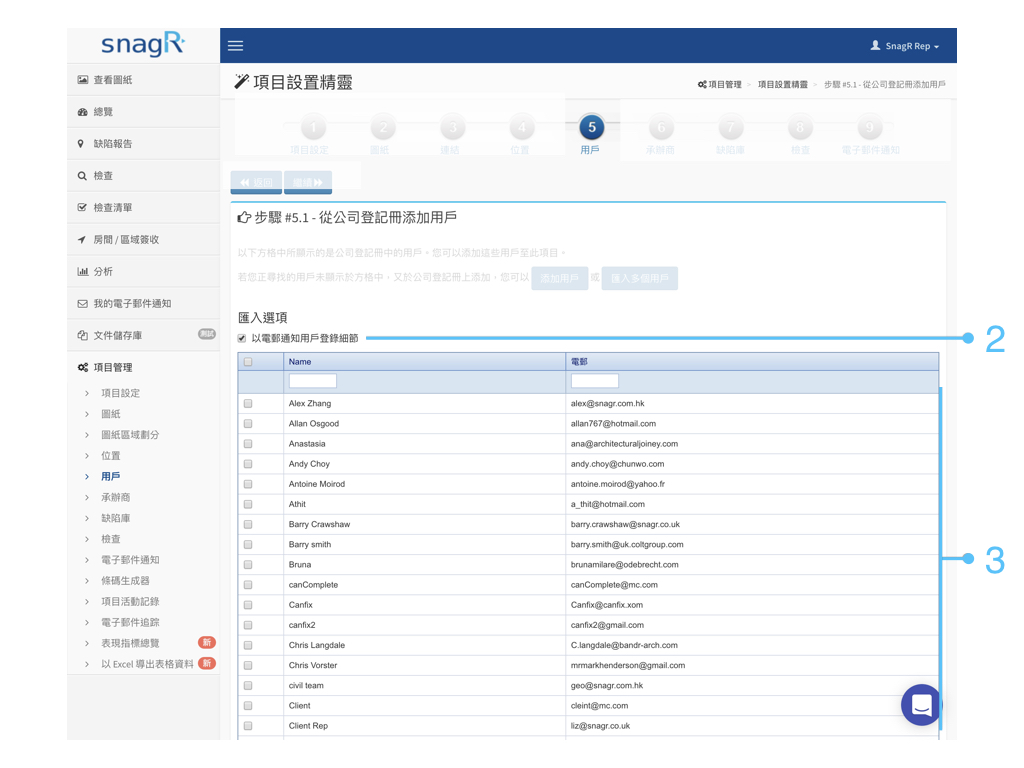The image size is (1024, 768).
Task: Click the 總覽 dashboard icon
Action: pyautogui.click(x=82, y=112)
